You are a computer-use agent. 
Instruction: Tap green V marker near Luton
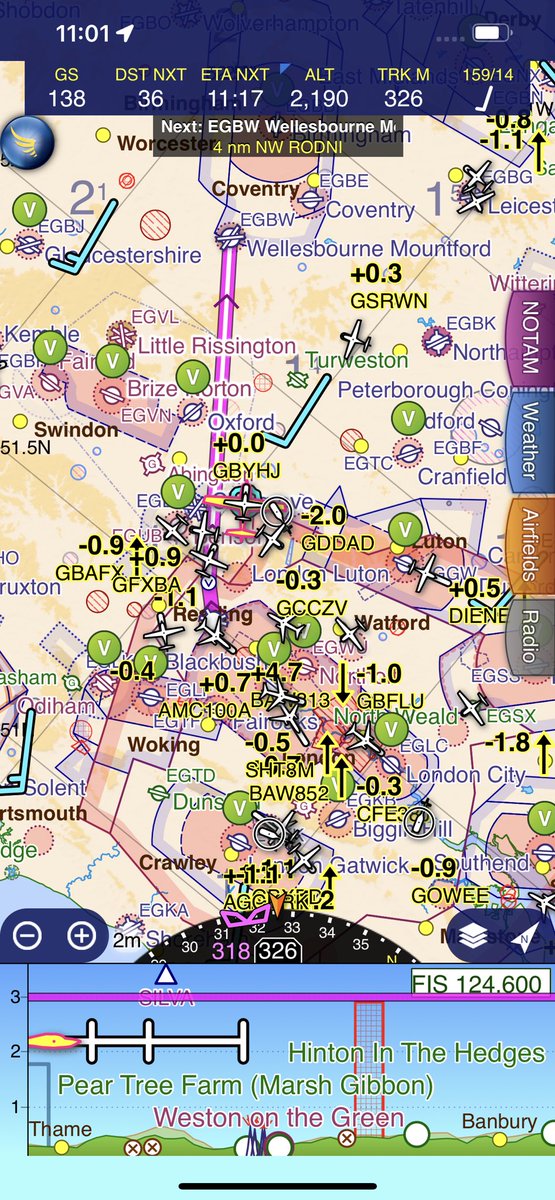405,528
